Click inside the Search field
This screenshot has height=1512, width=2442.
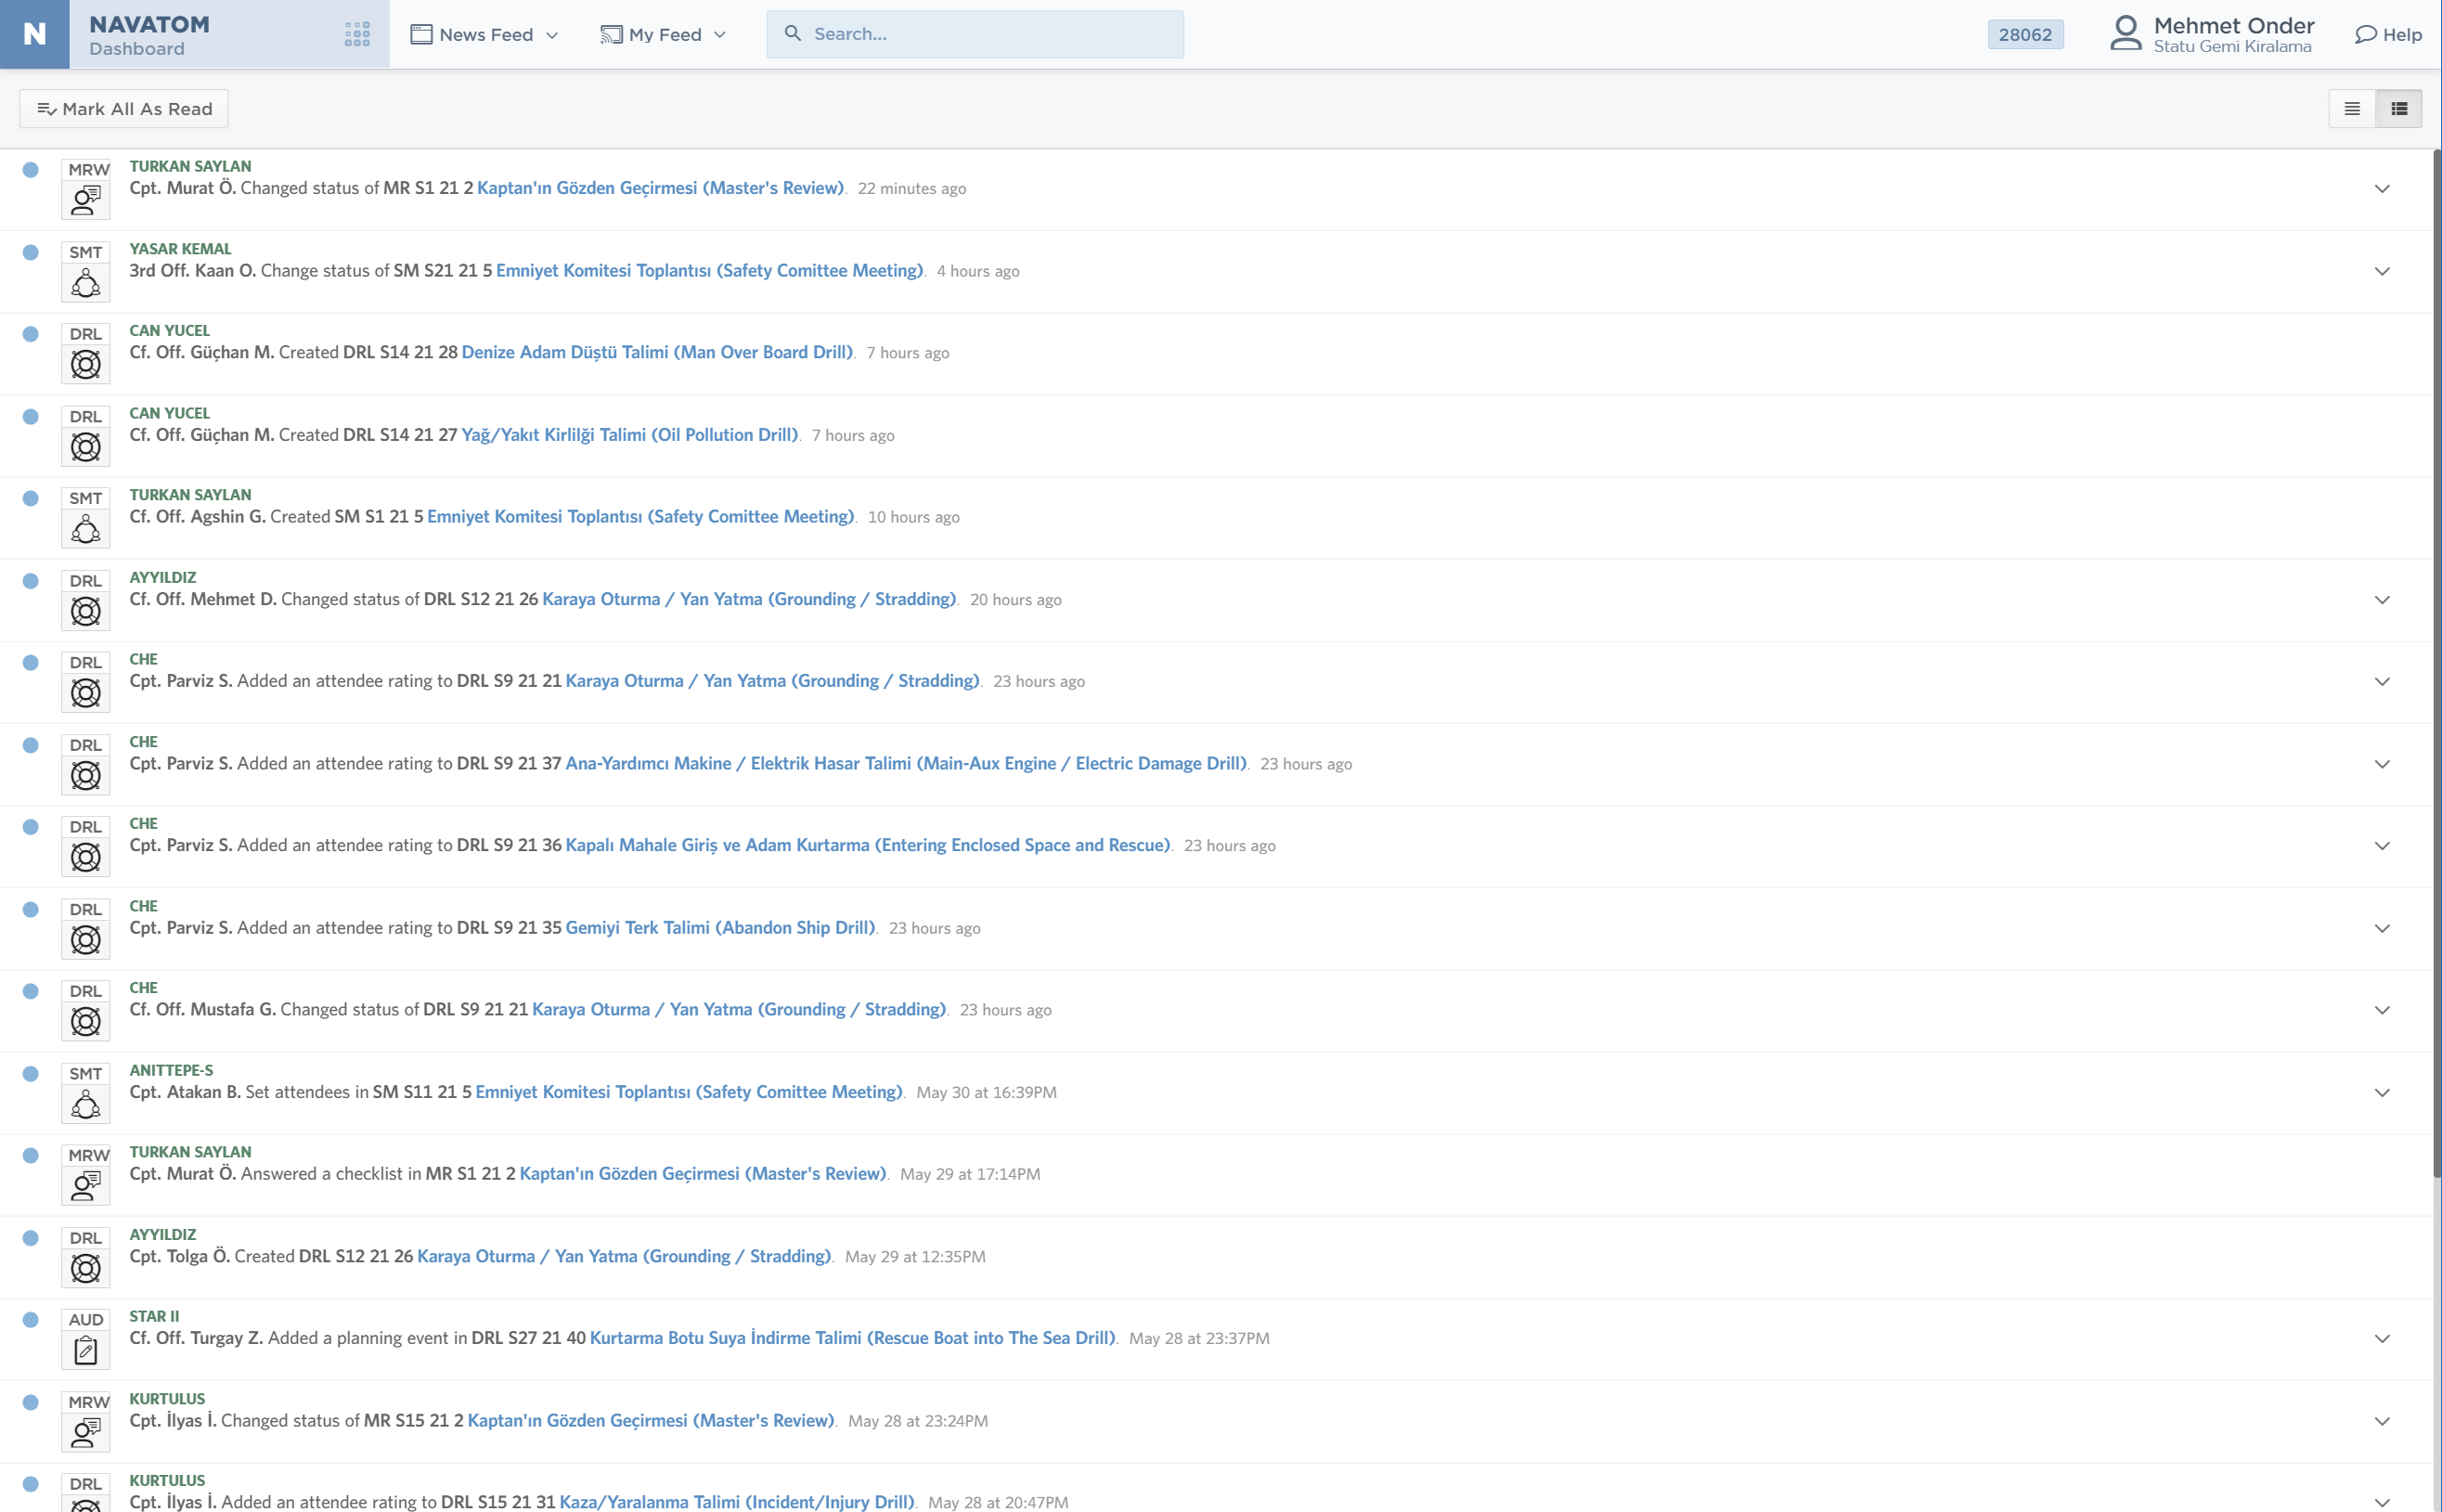pyautogui.click(x=975, y=33)
